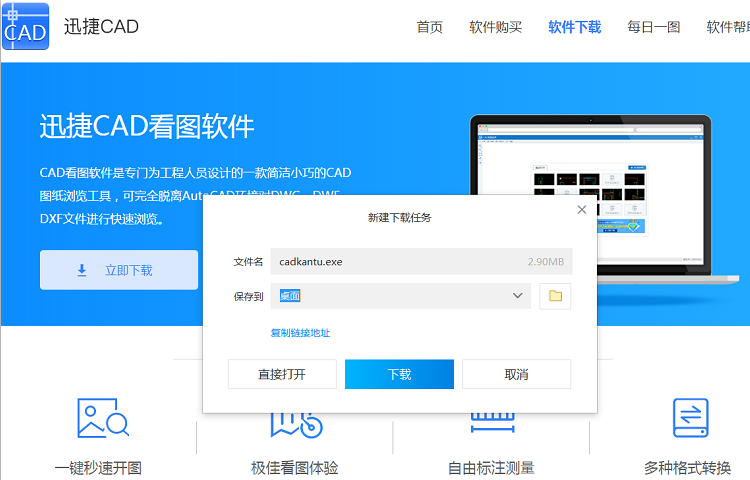Click the 多种格式转换 convert icon
This screenshot has height=480, width=750.
690,418
